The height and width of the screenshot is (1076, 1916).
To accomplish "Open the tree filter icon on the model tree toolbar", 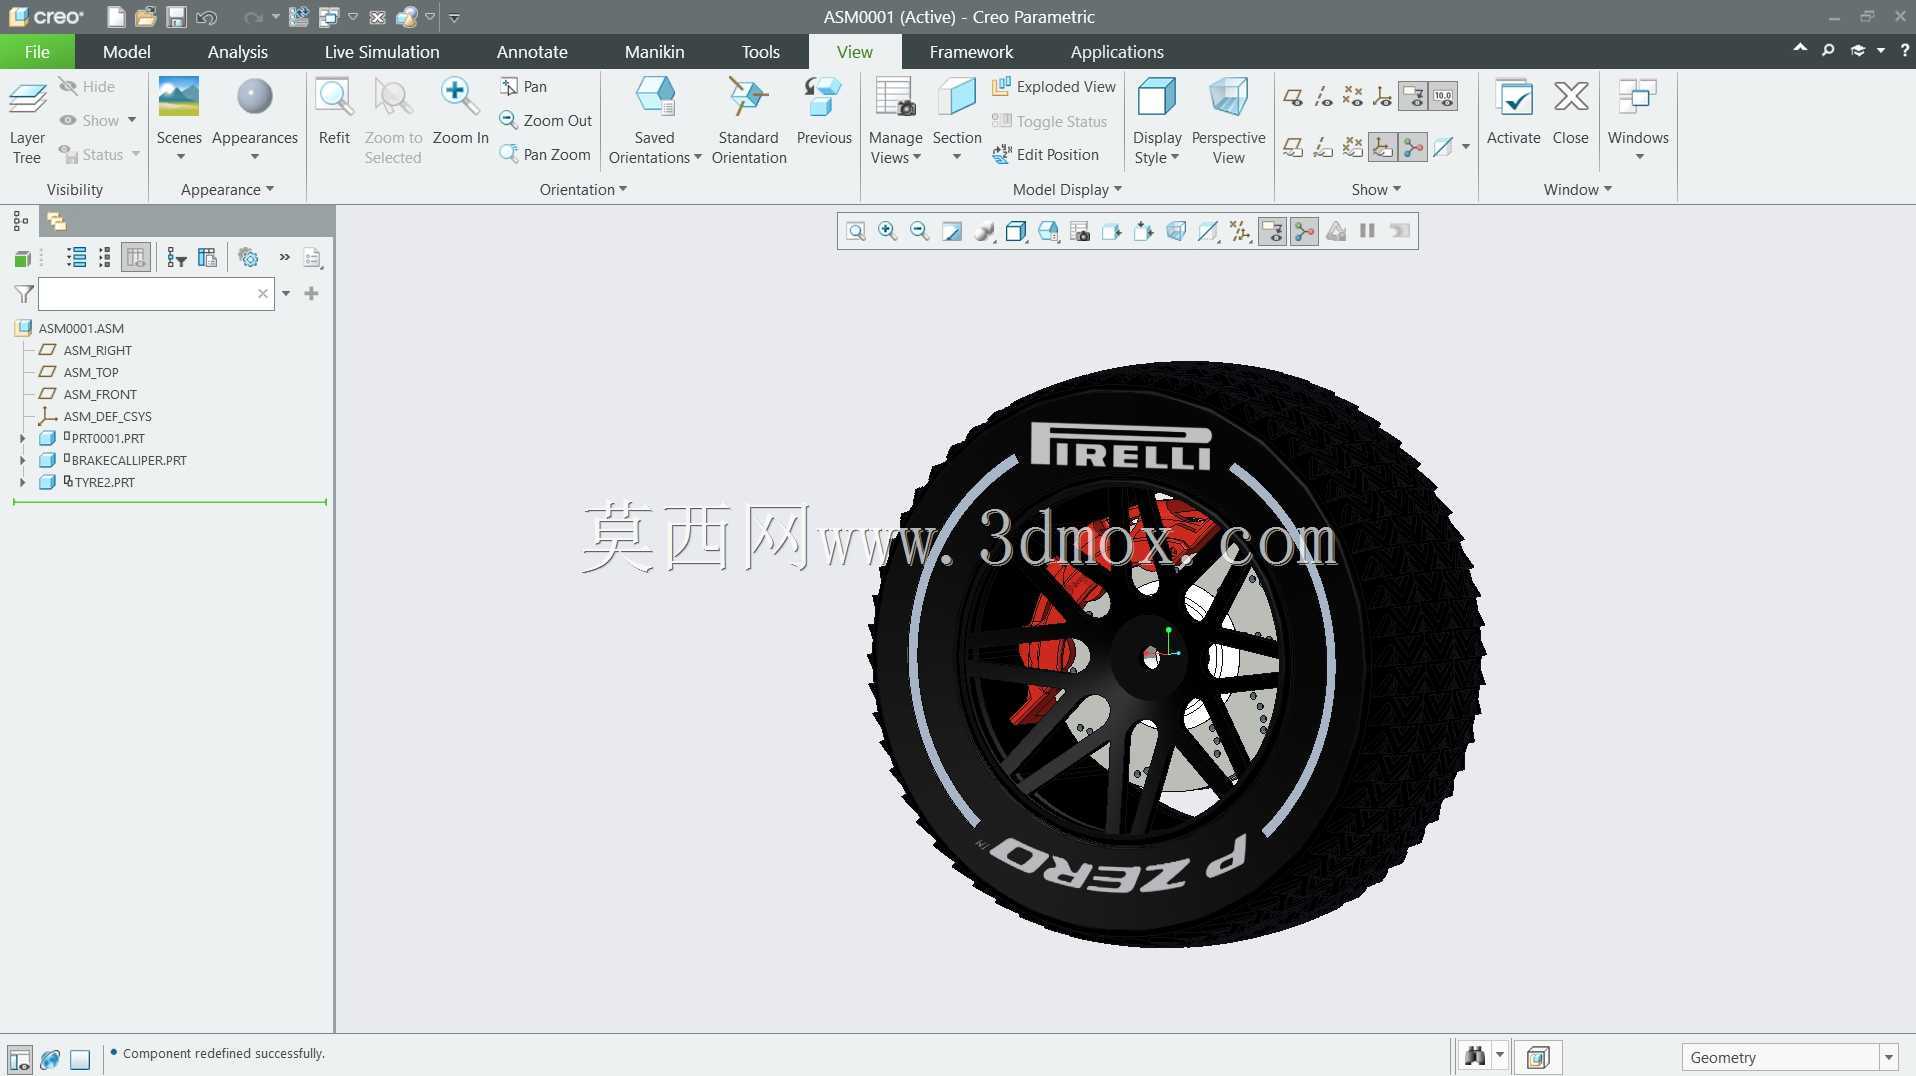I will pyautogui.click(x=177, y=258).
